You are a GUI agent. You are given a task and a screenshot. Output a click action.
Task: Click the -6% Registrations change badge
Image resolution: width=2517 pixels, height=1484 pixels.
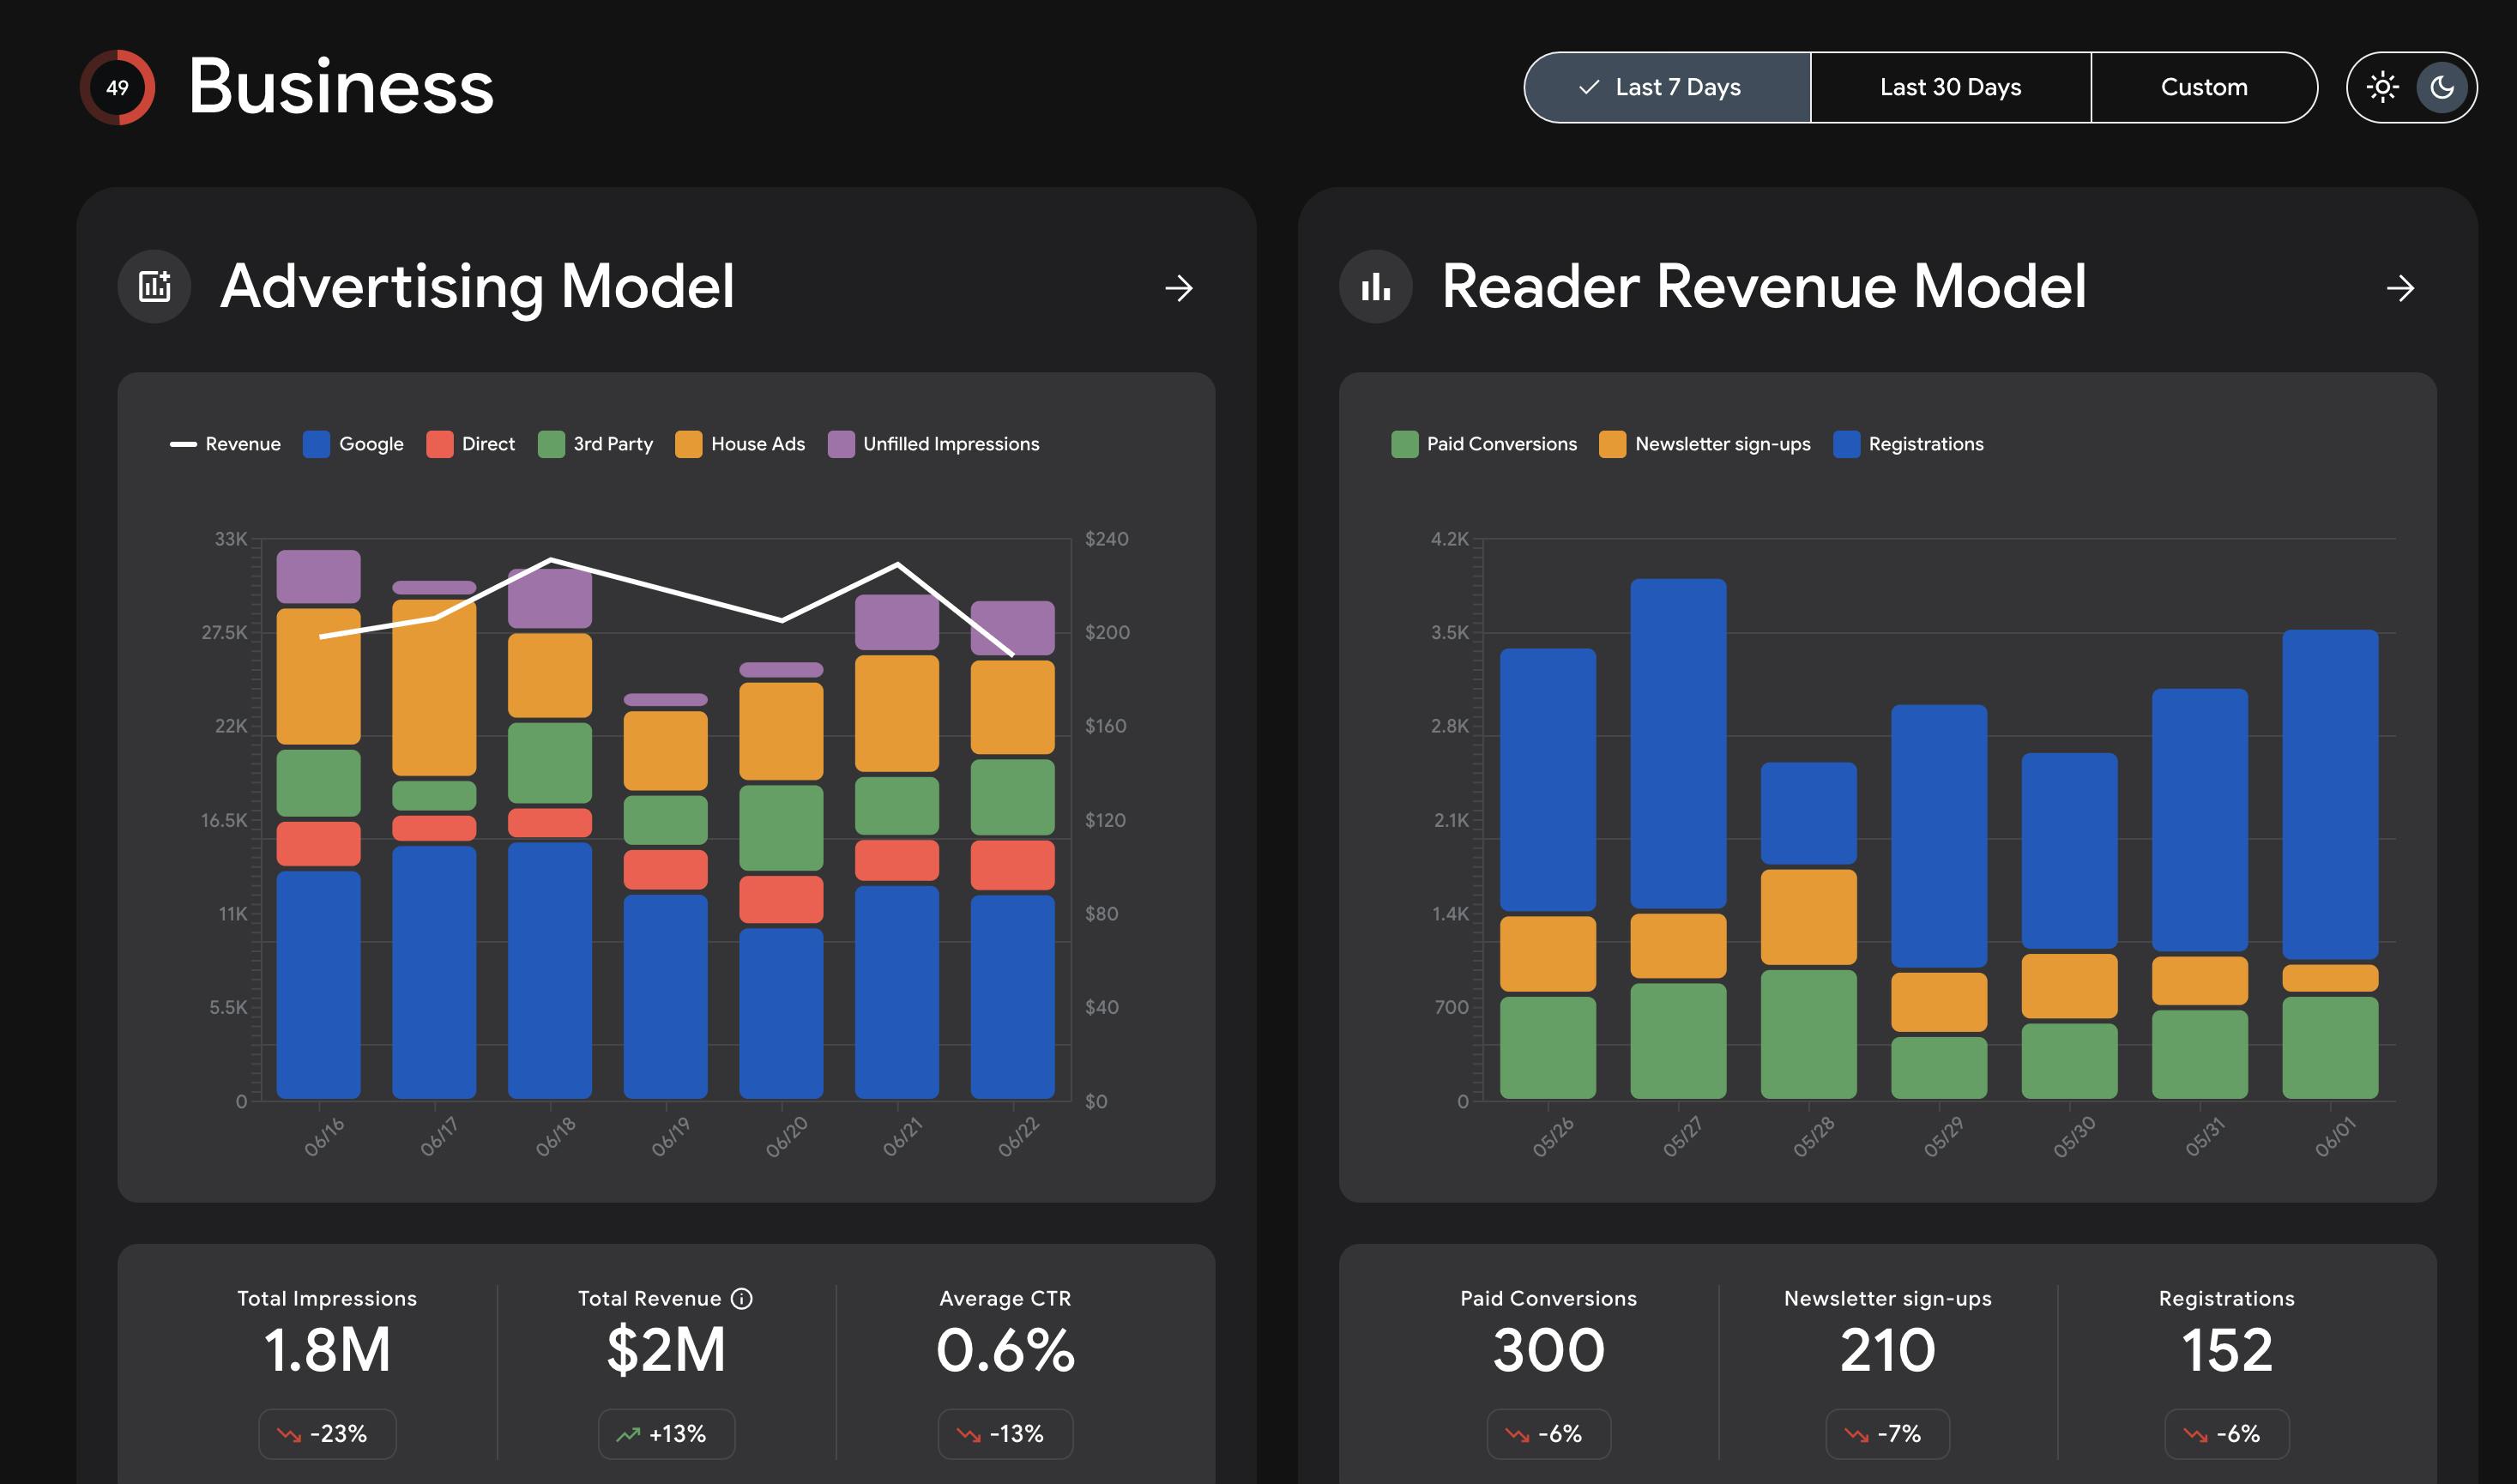click(x=2226, y=1434)
